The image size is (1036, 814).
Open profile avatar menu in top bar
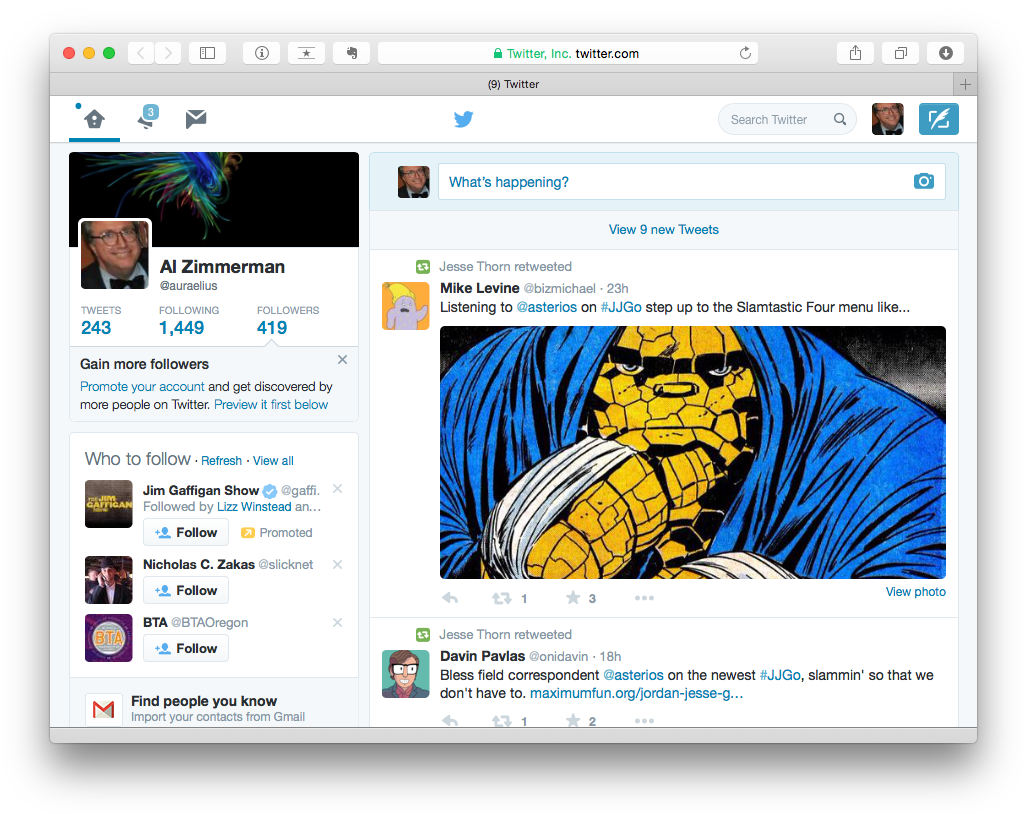coord(887,119)
